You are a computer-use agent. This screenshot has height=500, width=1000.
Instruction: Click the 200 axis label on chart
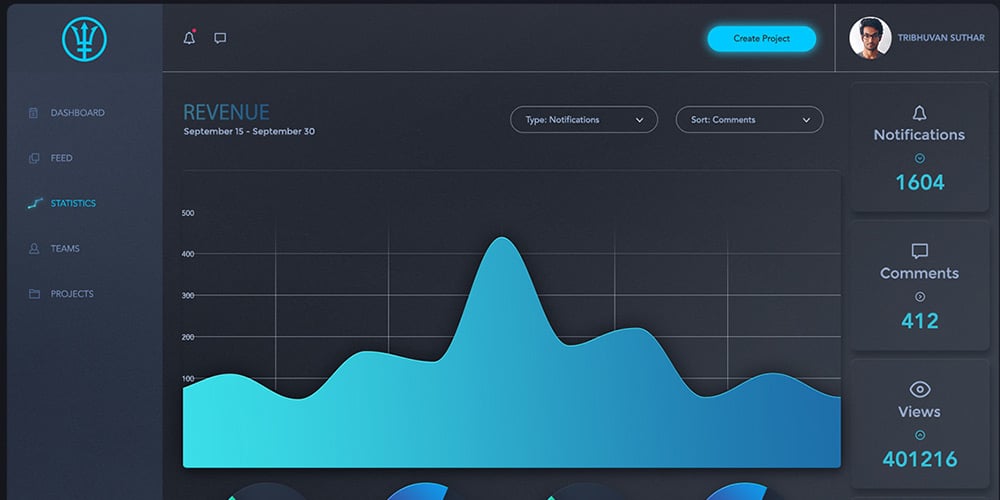188,337
